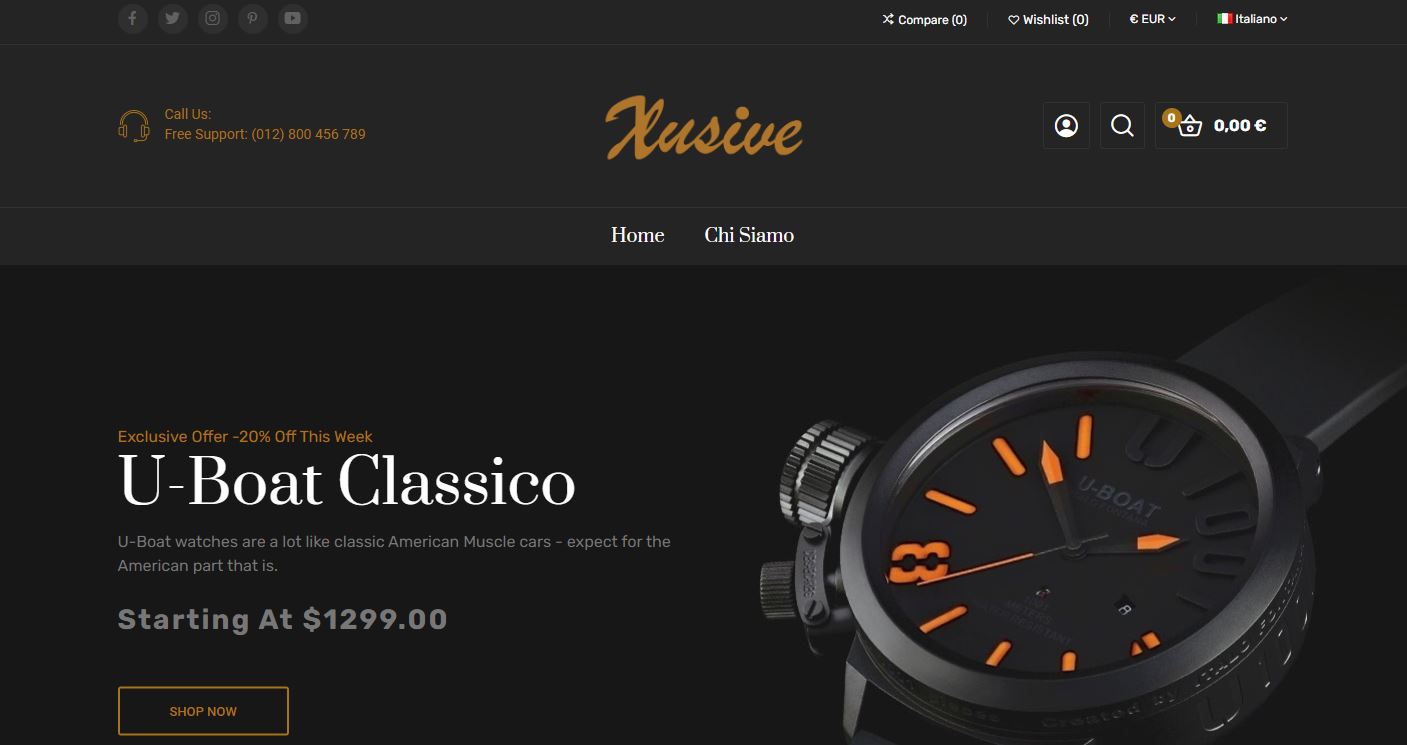Expand the EUR currency dropdown
1407x745 pixels.
[x=1152, y=19]
